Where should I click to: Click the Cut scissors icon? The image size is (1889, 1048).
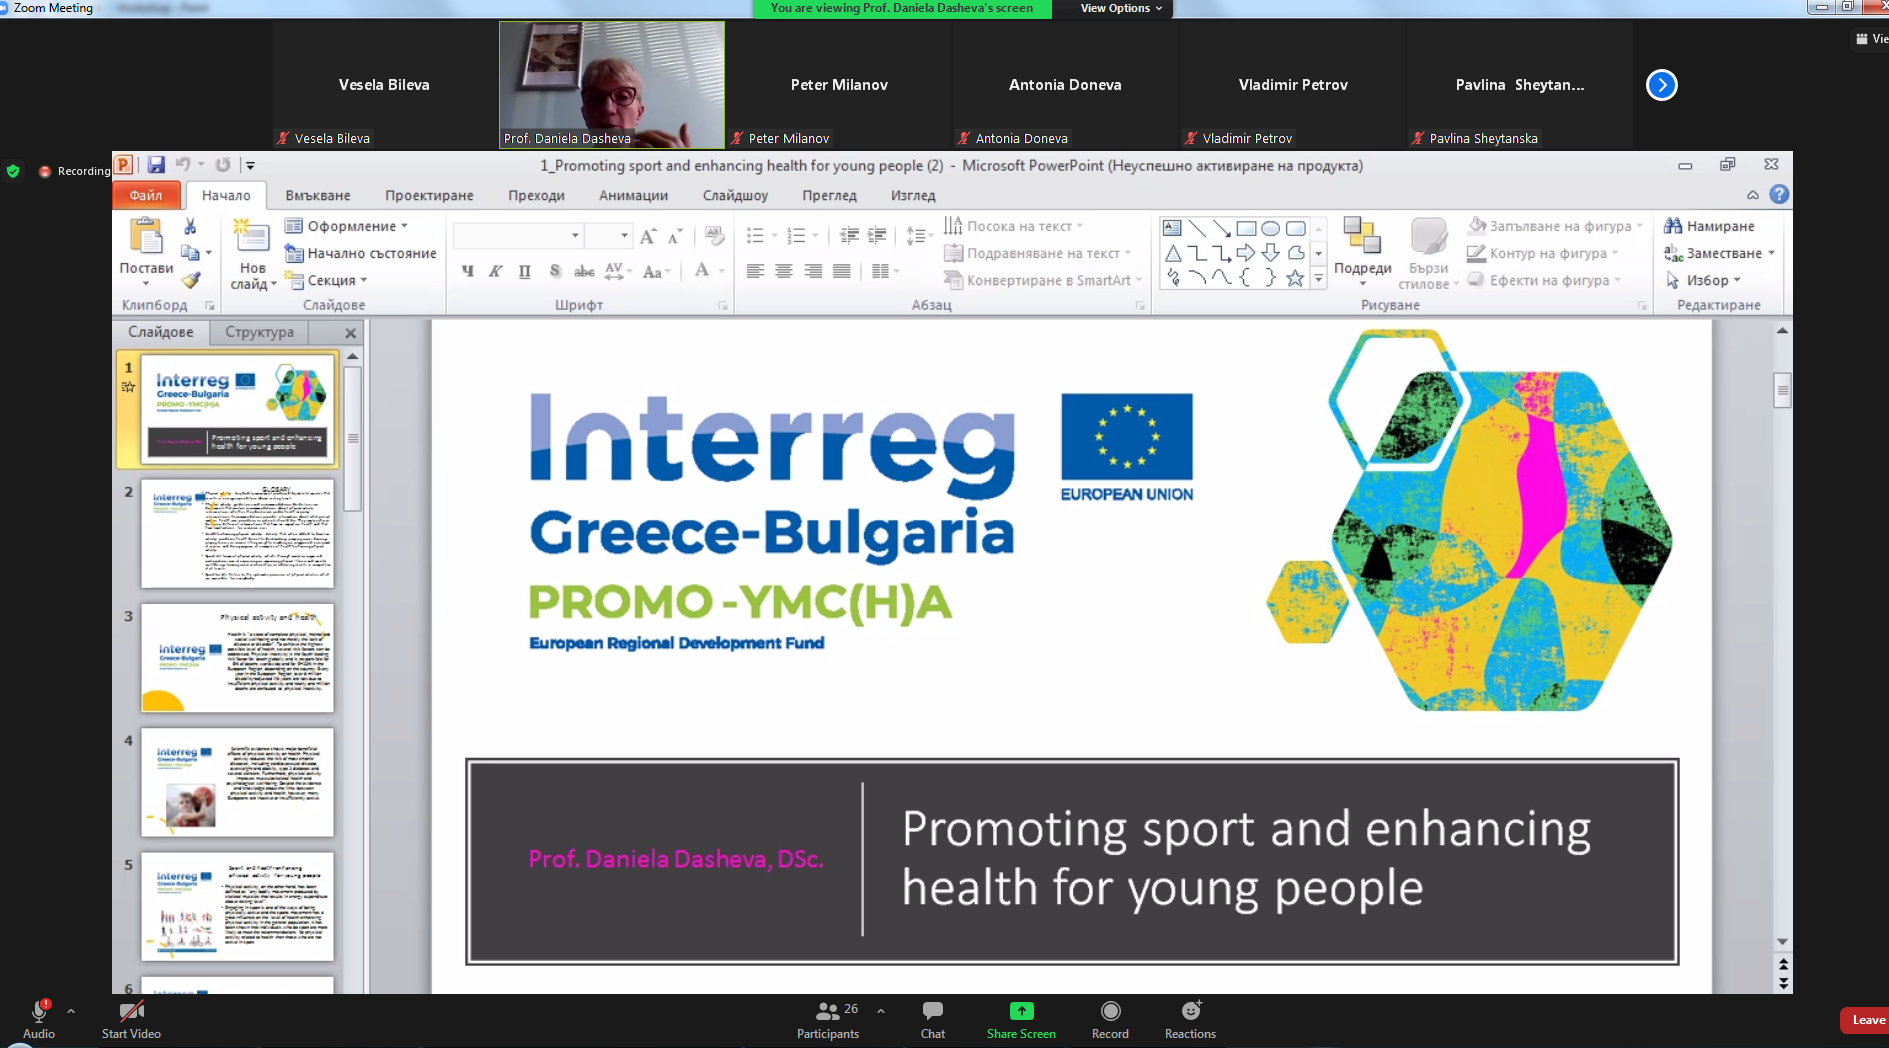pyautogui.click(x=190, y=227)
